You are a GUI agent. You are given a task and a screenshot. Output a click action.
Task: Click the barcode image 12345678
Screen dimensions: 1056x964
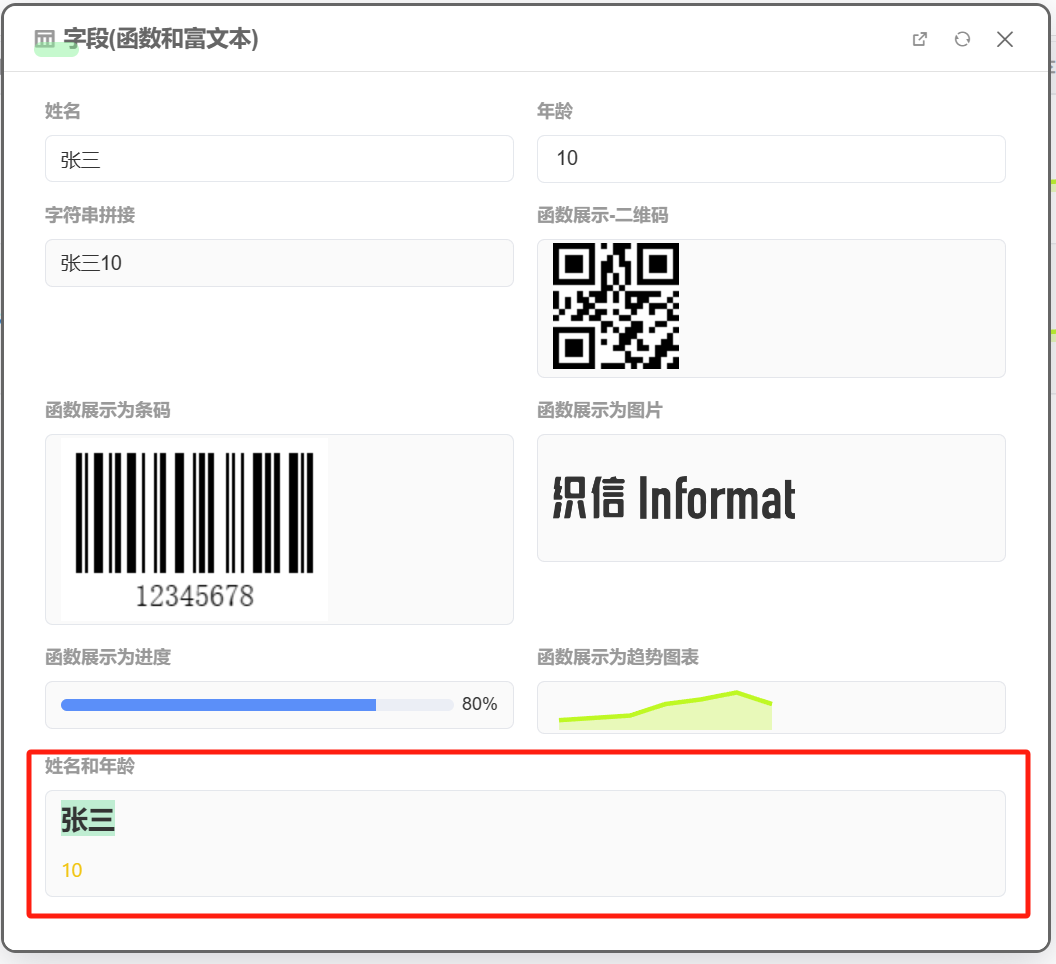(194, 529)
